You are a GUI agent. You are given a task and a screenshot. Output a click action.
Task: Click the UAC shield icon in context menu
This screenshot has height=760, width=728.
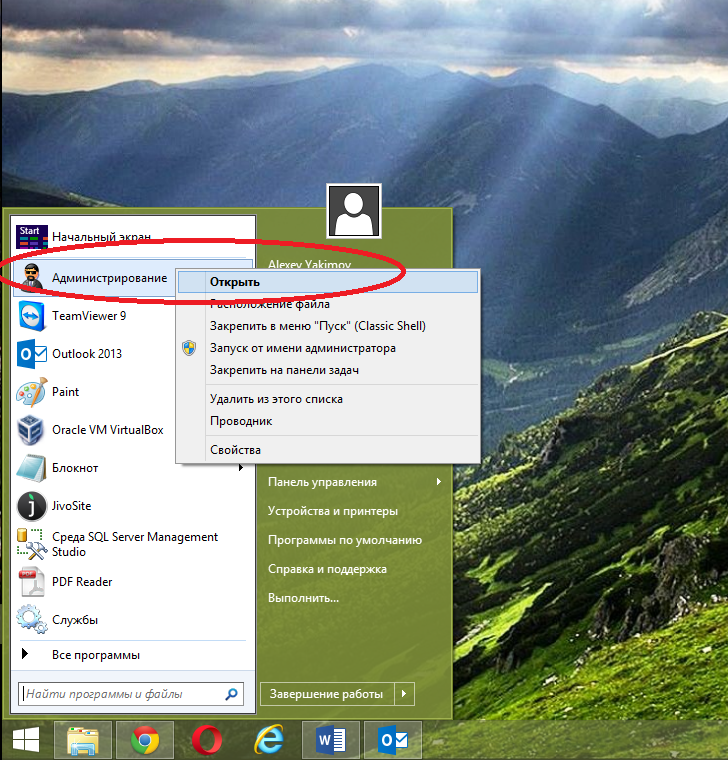point(189,348)
